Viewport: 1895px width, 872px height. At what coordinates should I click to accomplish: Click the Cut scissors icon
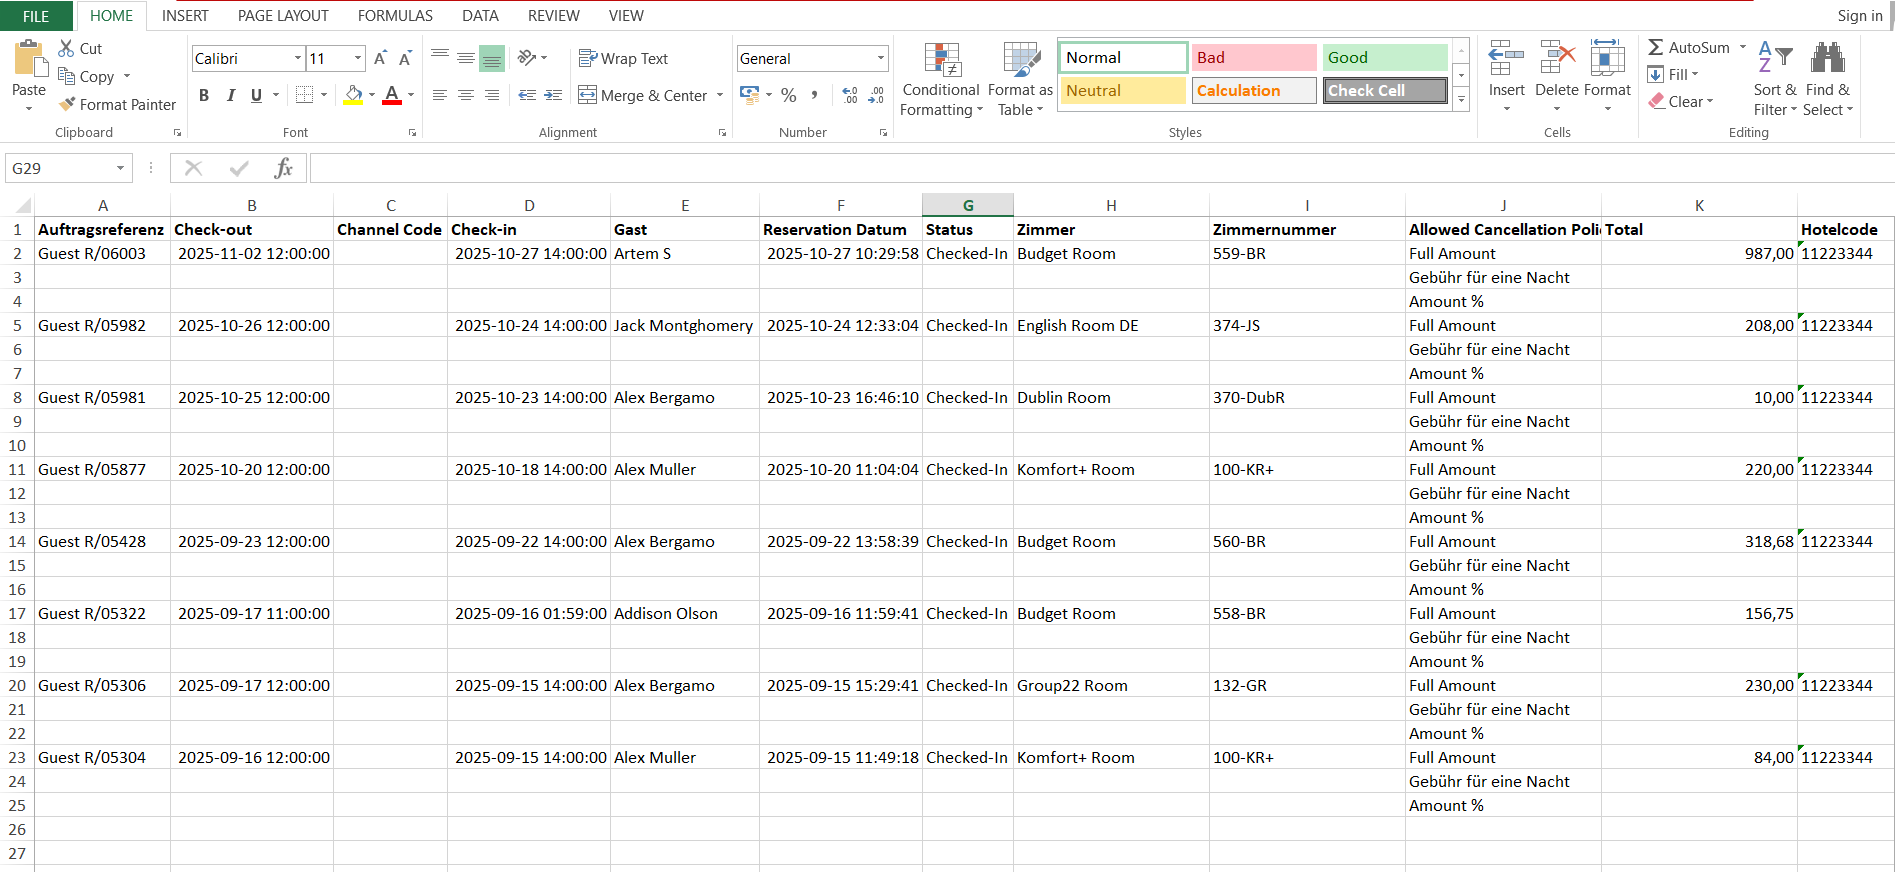[67, 48]
